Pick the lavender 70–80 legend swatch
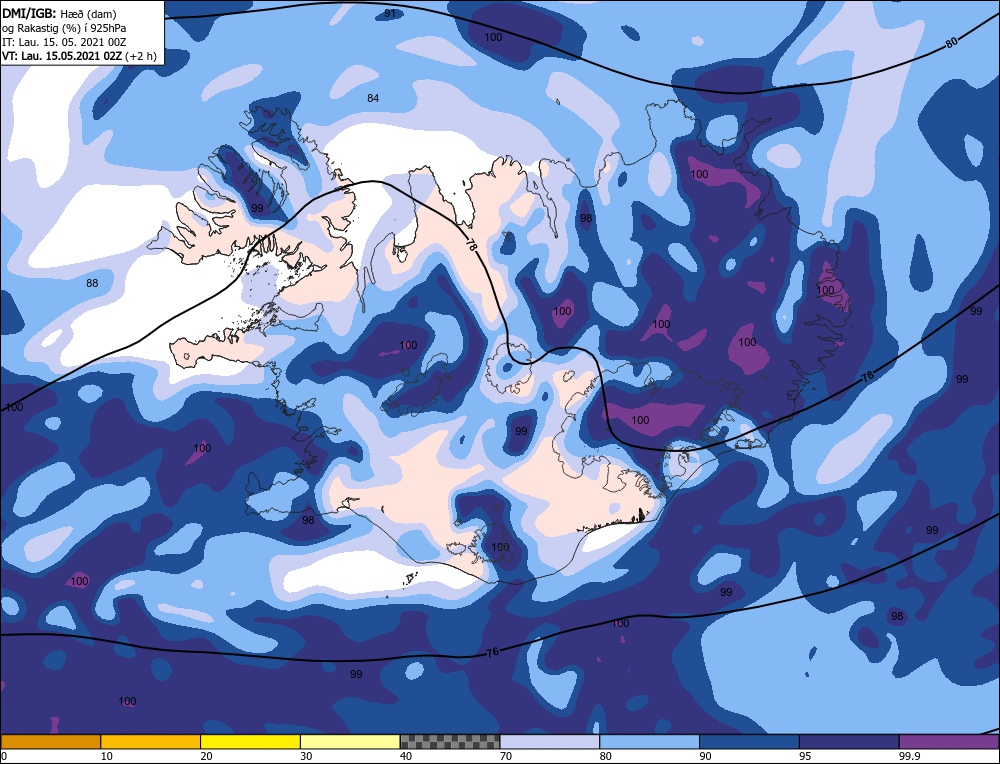This screenshot has height=764, width=1000. (x=550, y=741)
